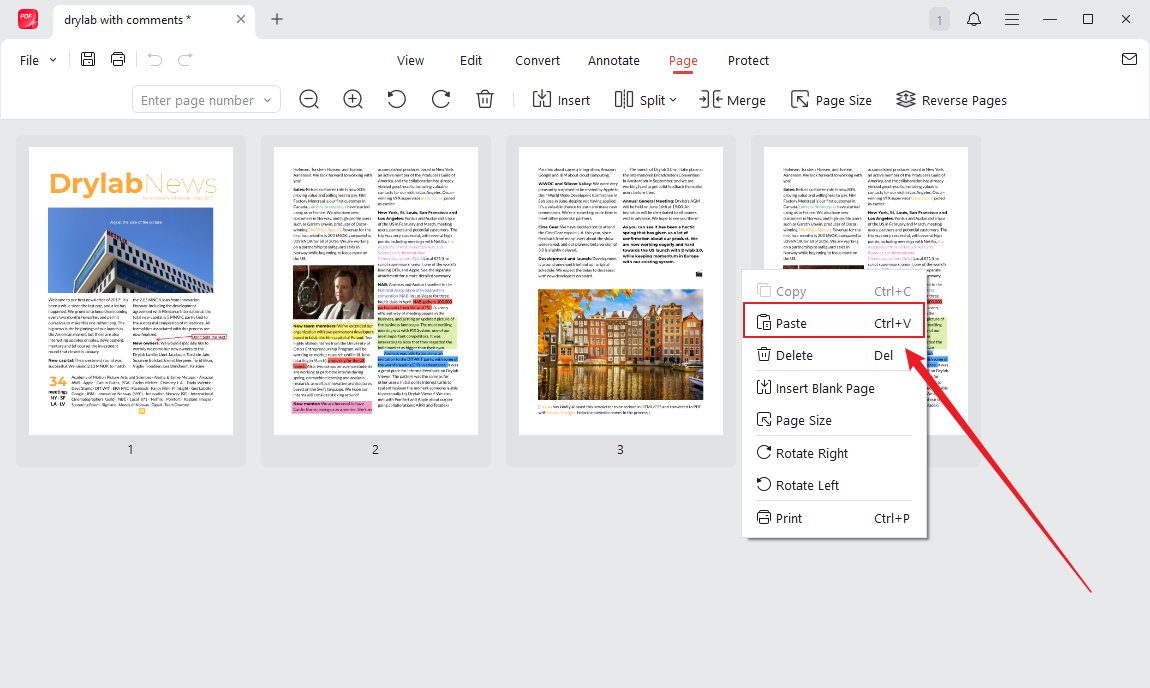This screenshot has height=688, width=1150.
Task: Open the hamburger menu
Action: (x=1012, y=18)
